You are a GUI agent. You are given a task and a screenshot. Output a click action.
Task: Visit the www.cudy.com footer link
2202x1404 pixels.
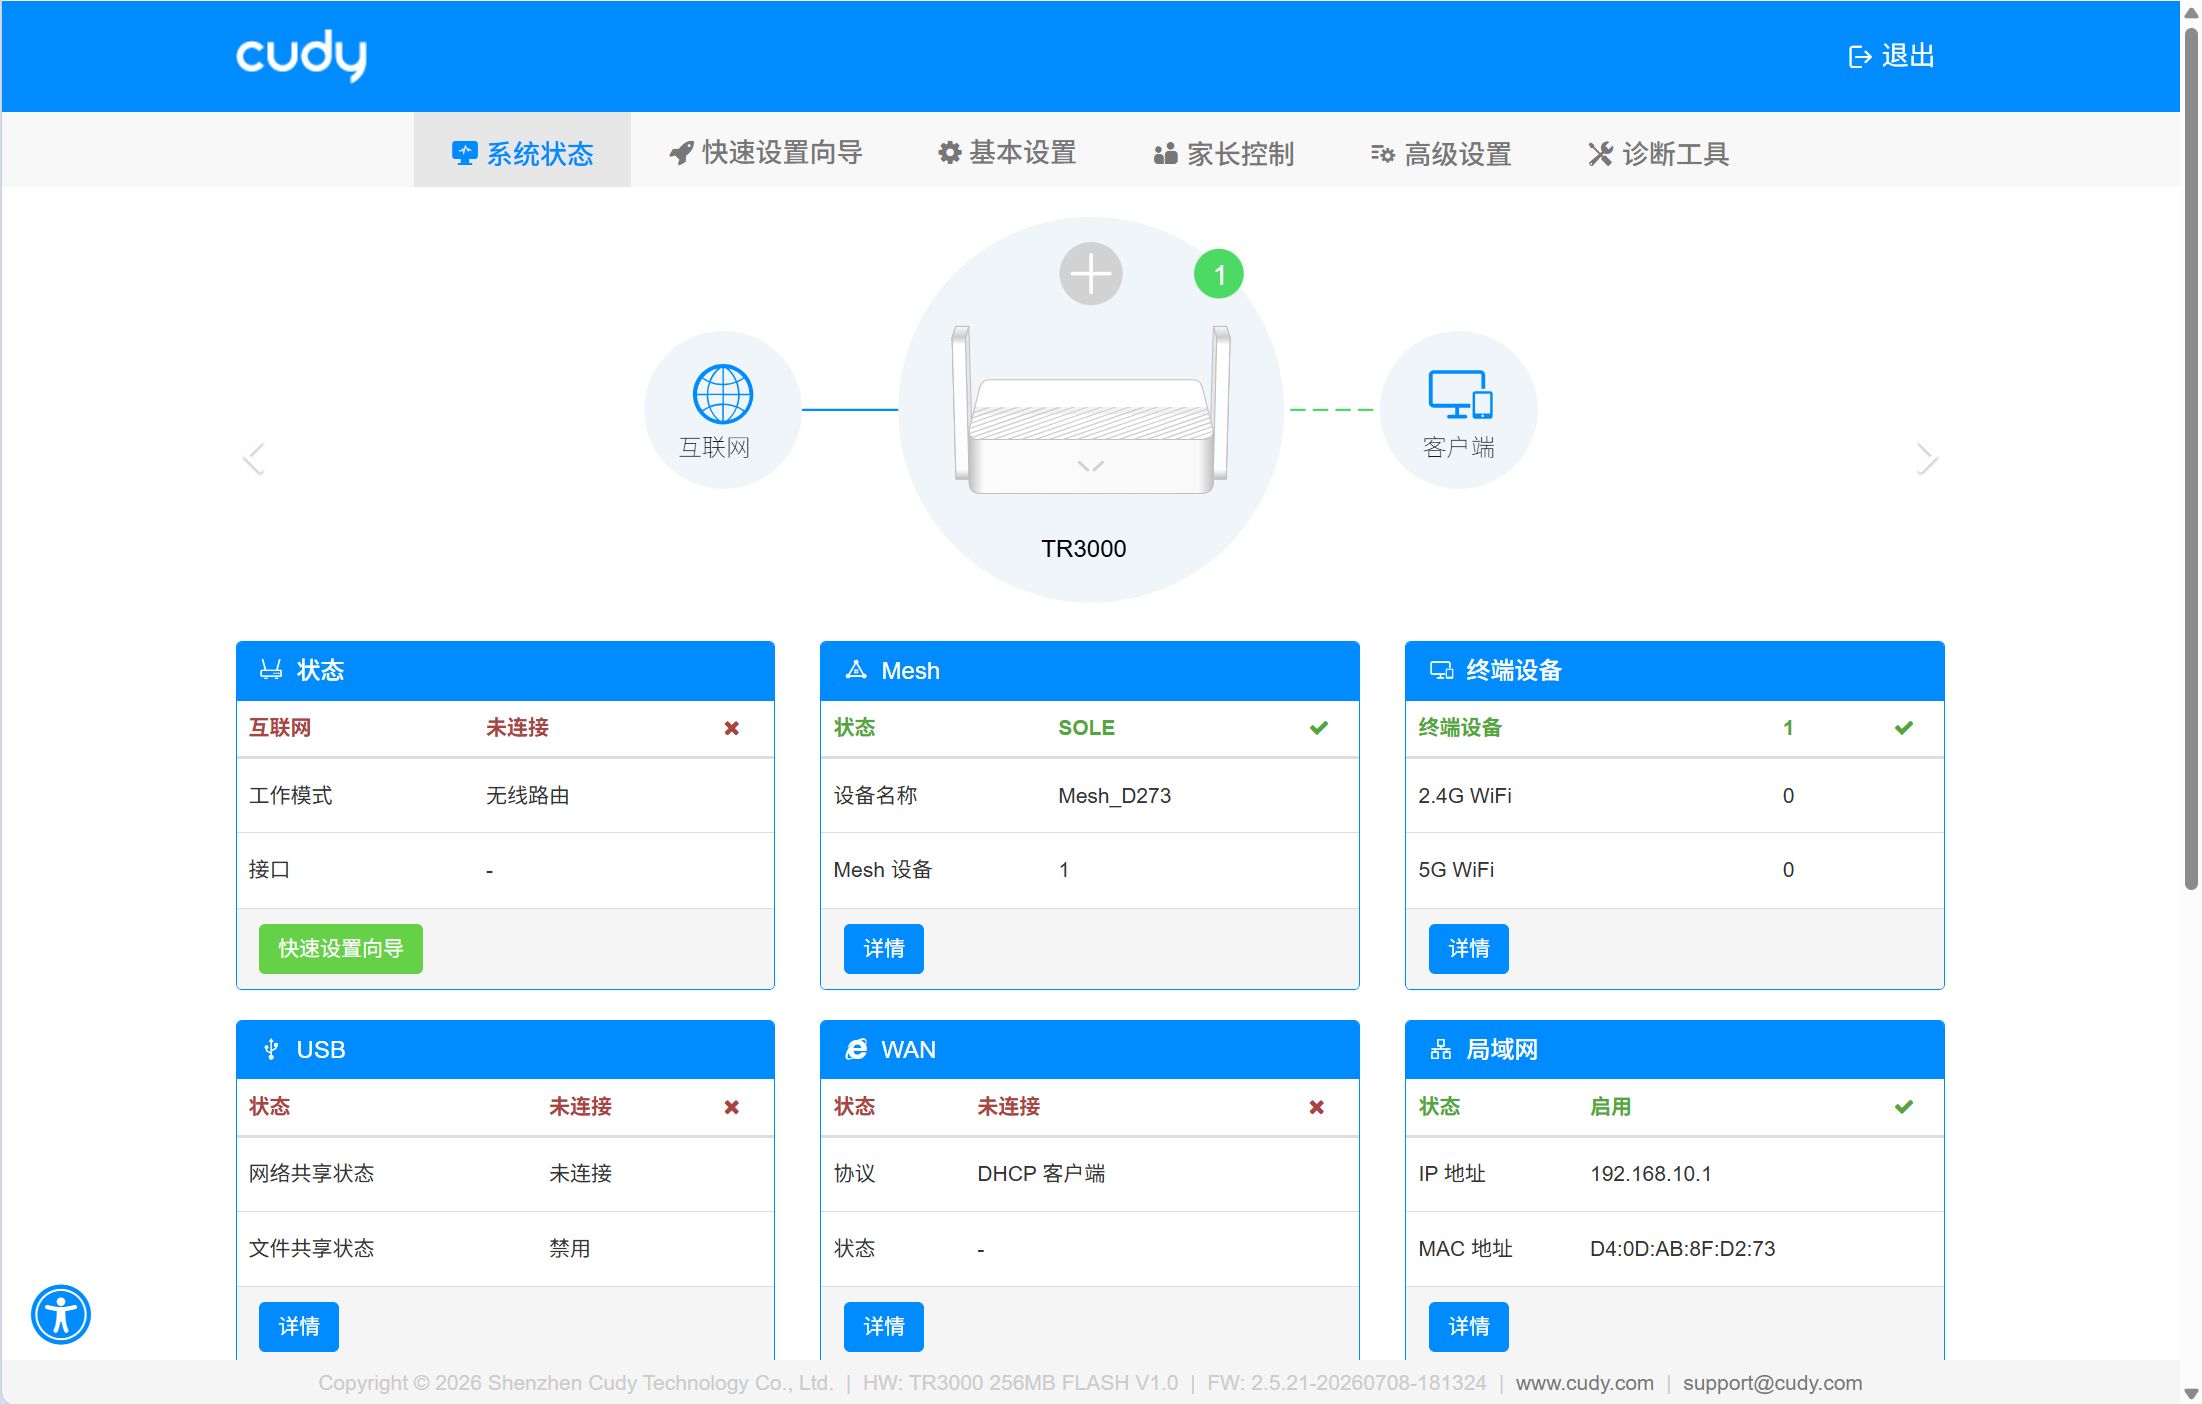(1585, 1383)
